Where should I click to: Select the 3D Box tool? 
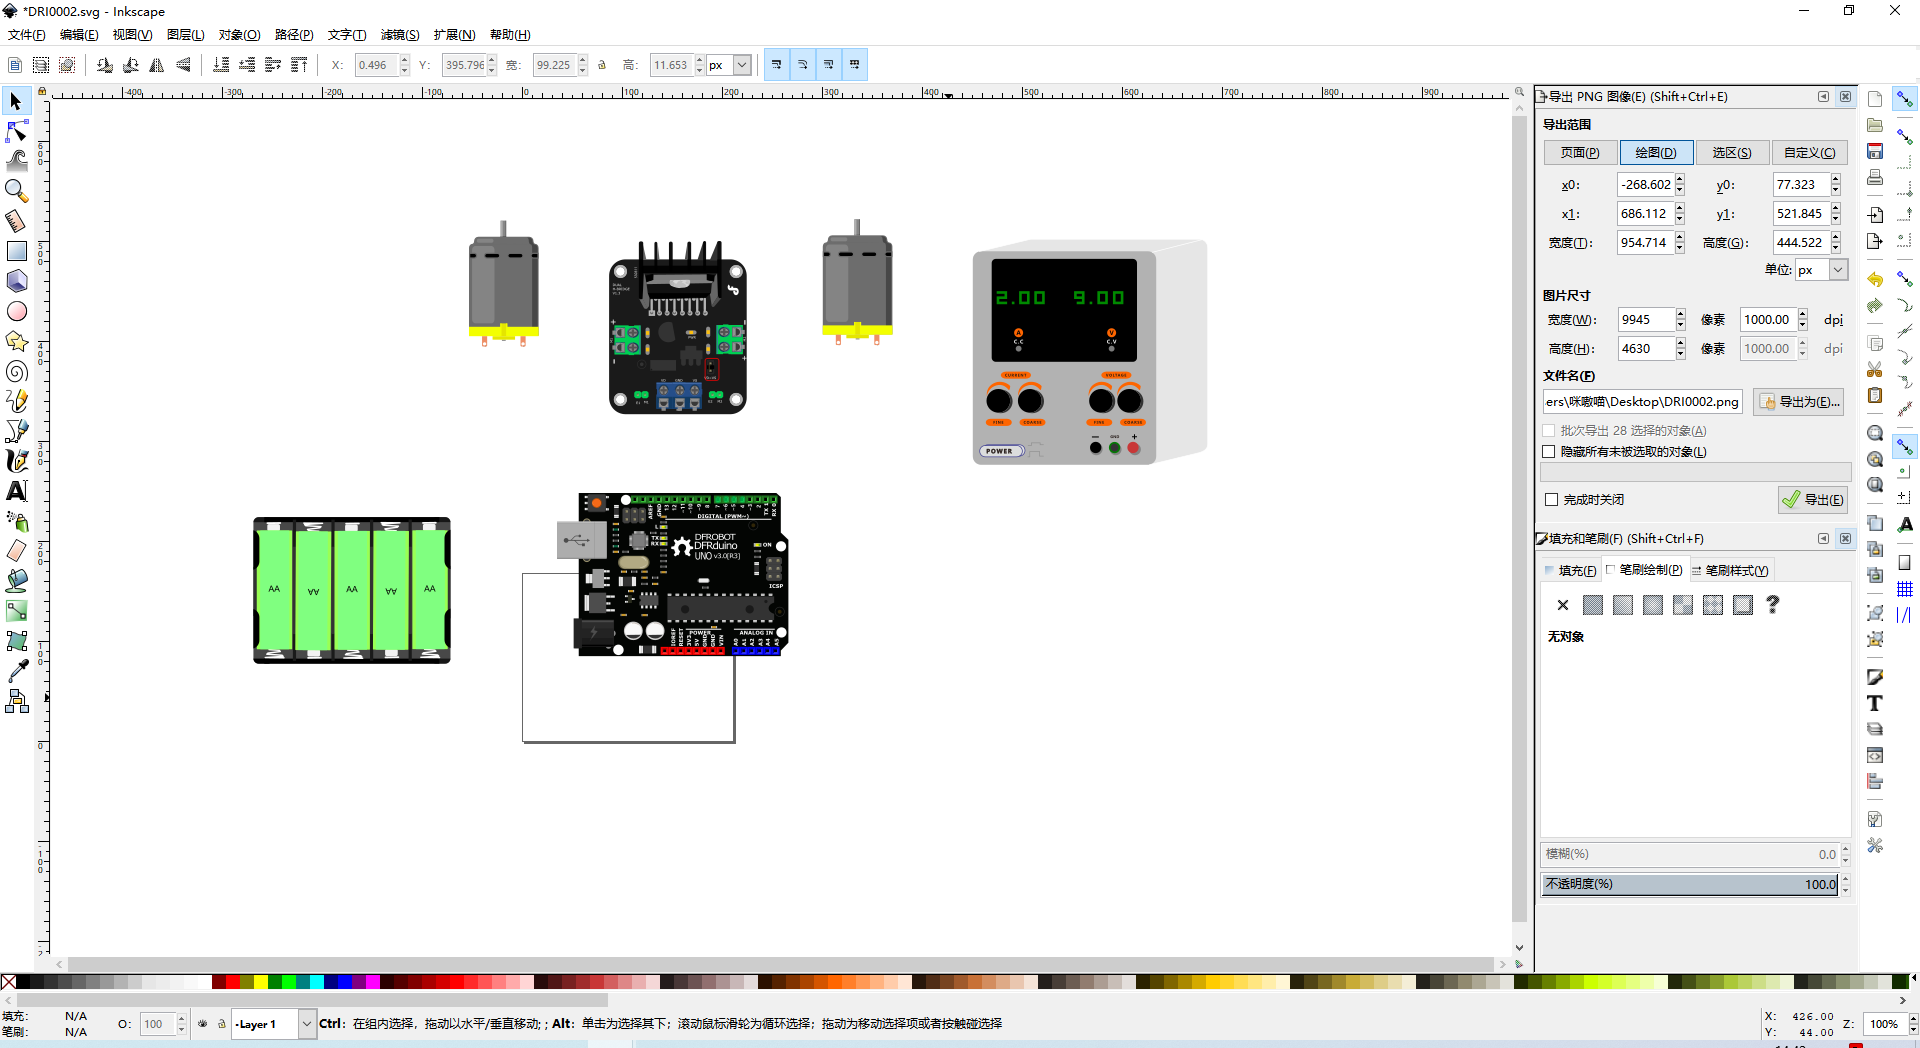coord(16,281)
